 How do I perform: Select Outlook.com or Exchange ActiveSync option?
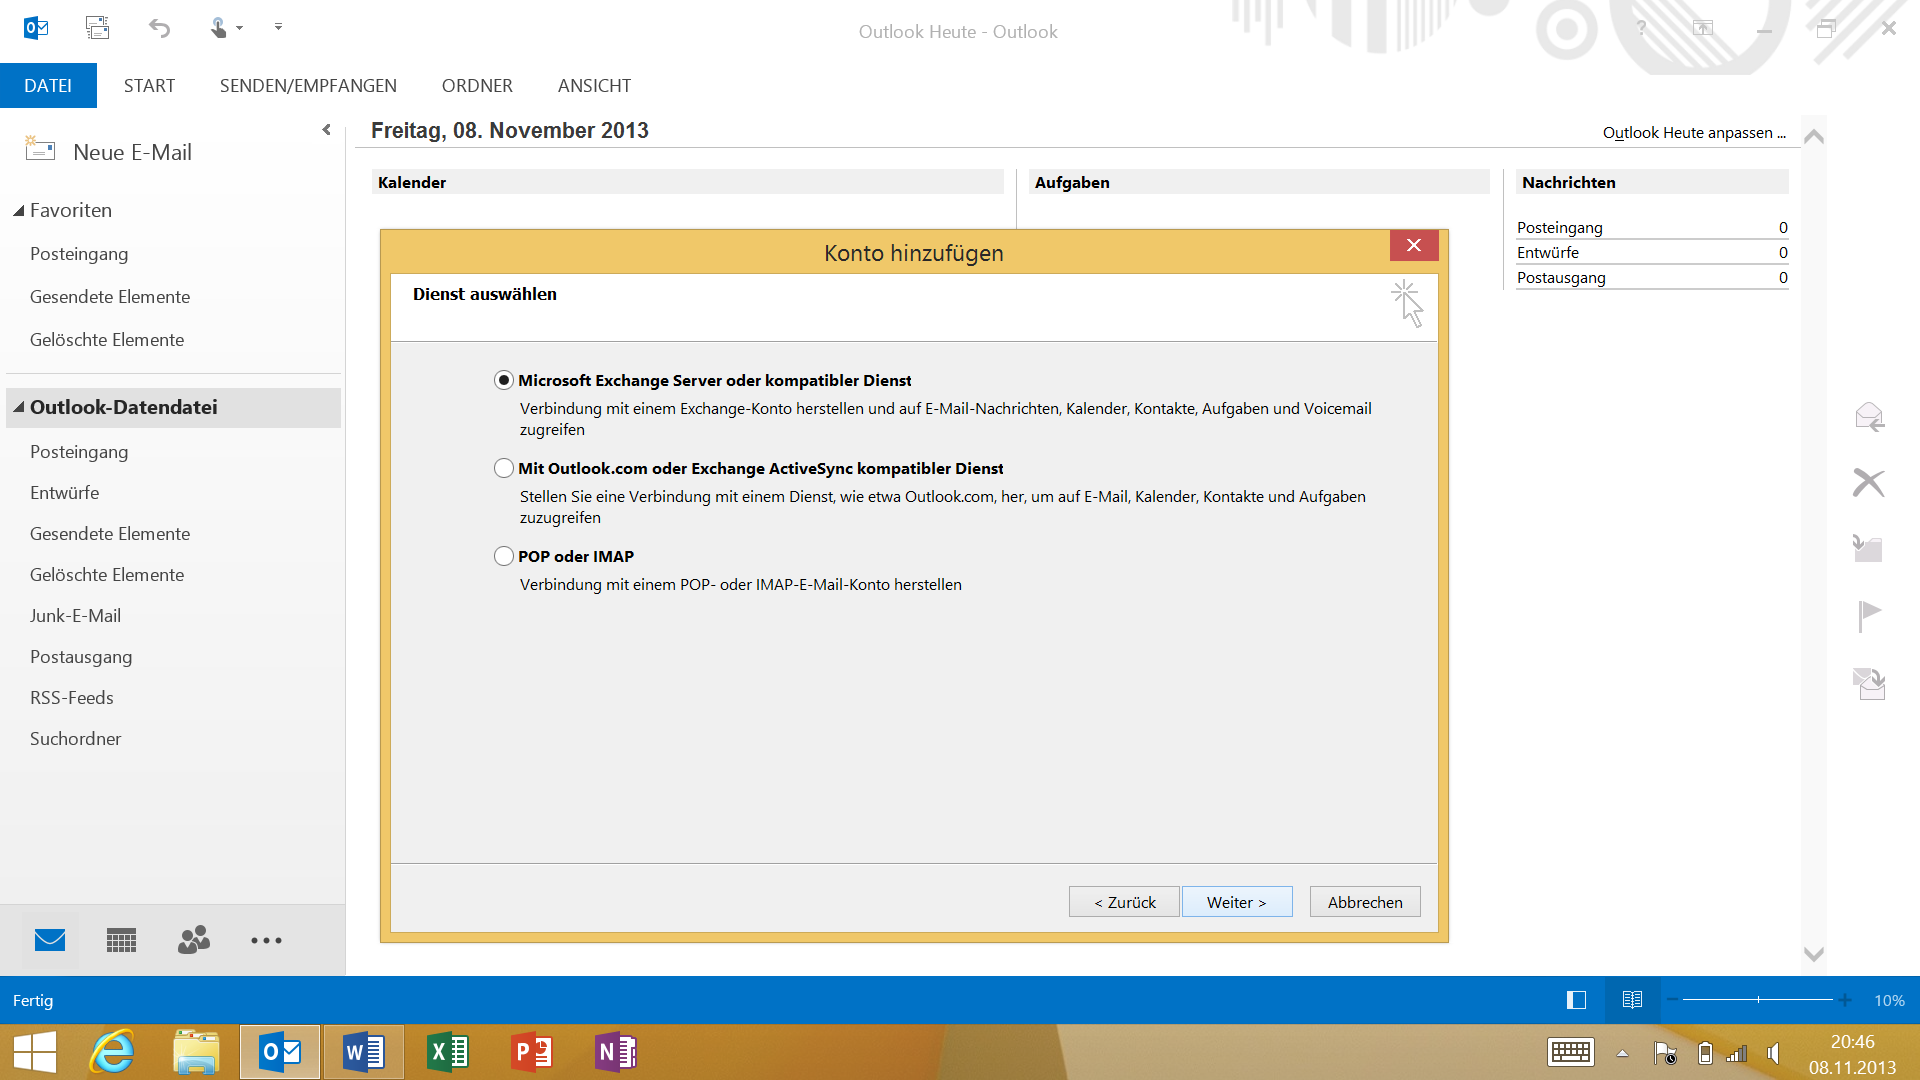(504, 468)
